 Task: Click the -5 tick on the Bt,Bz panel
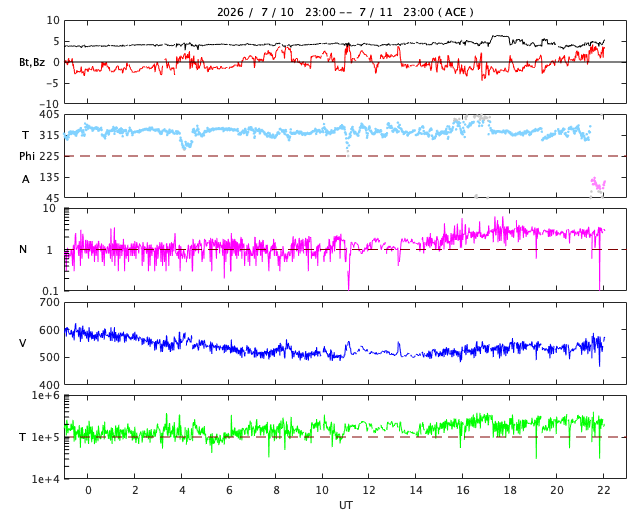point(53,83)
